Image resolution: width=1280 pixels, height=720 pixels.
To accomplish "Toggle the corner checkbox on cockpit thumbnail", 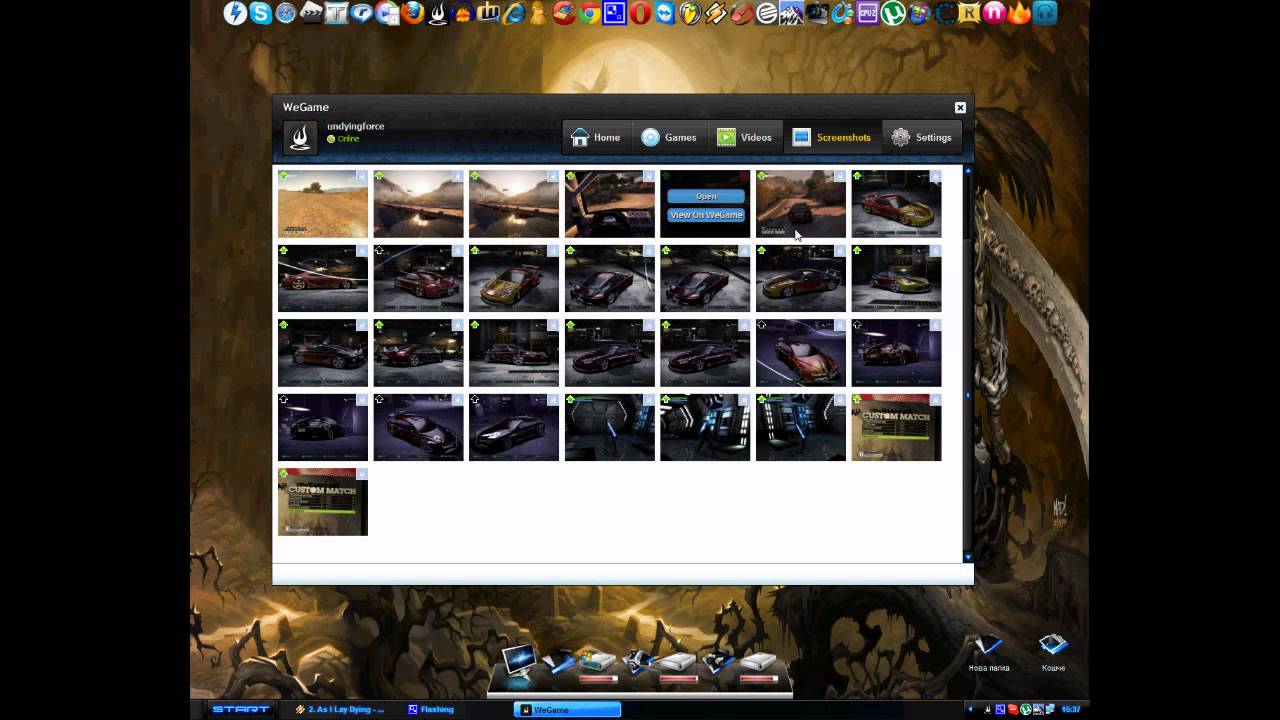I will 649,176.
